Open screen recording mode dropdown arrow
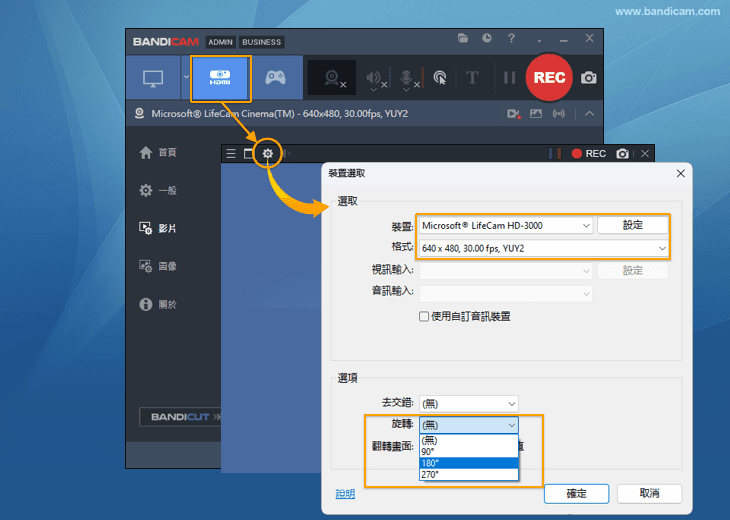 (x=186, y=77)
